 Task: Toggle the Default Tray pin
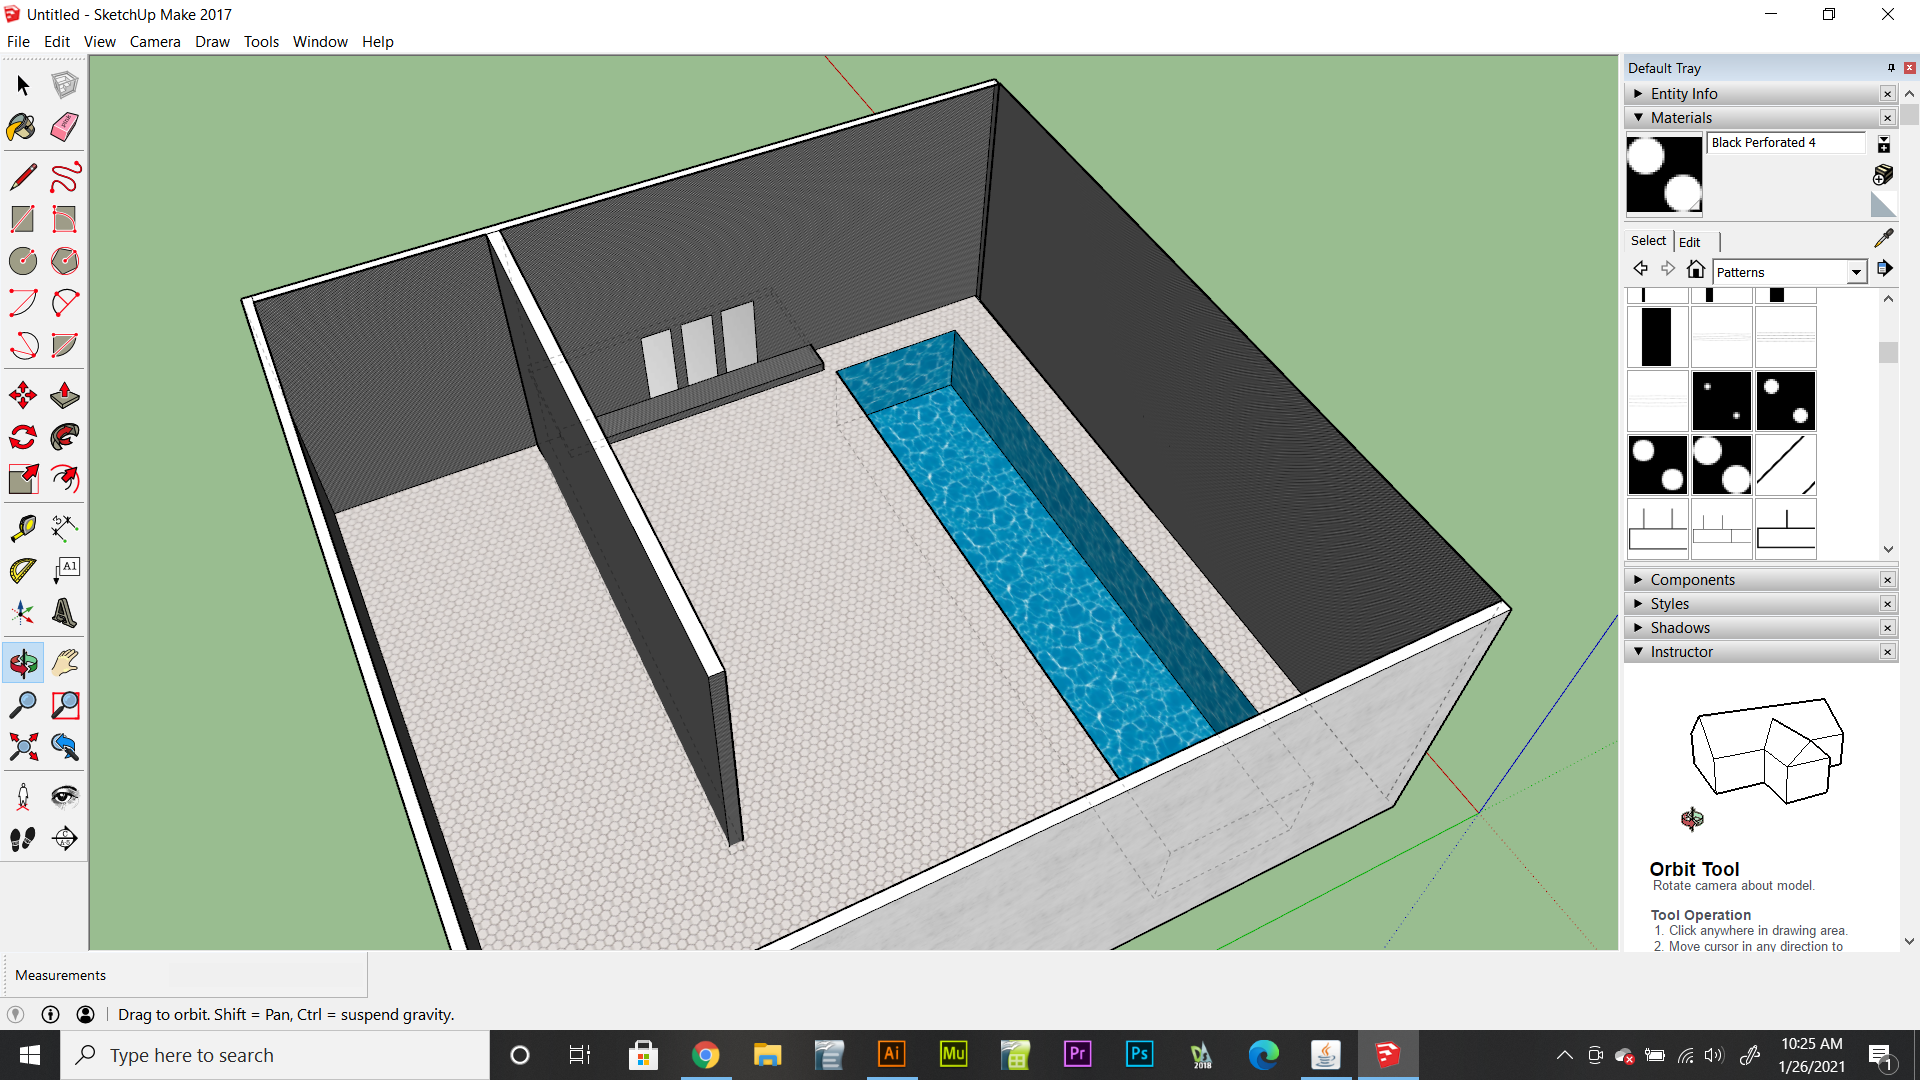pyautogui.click(x=1891, y=68)
